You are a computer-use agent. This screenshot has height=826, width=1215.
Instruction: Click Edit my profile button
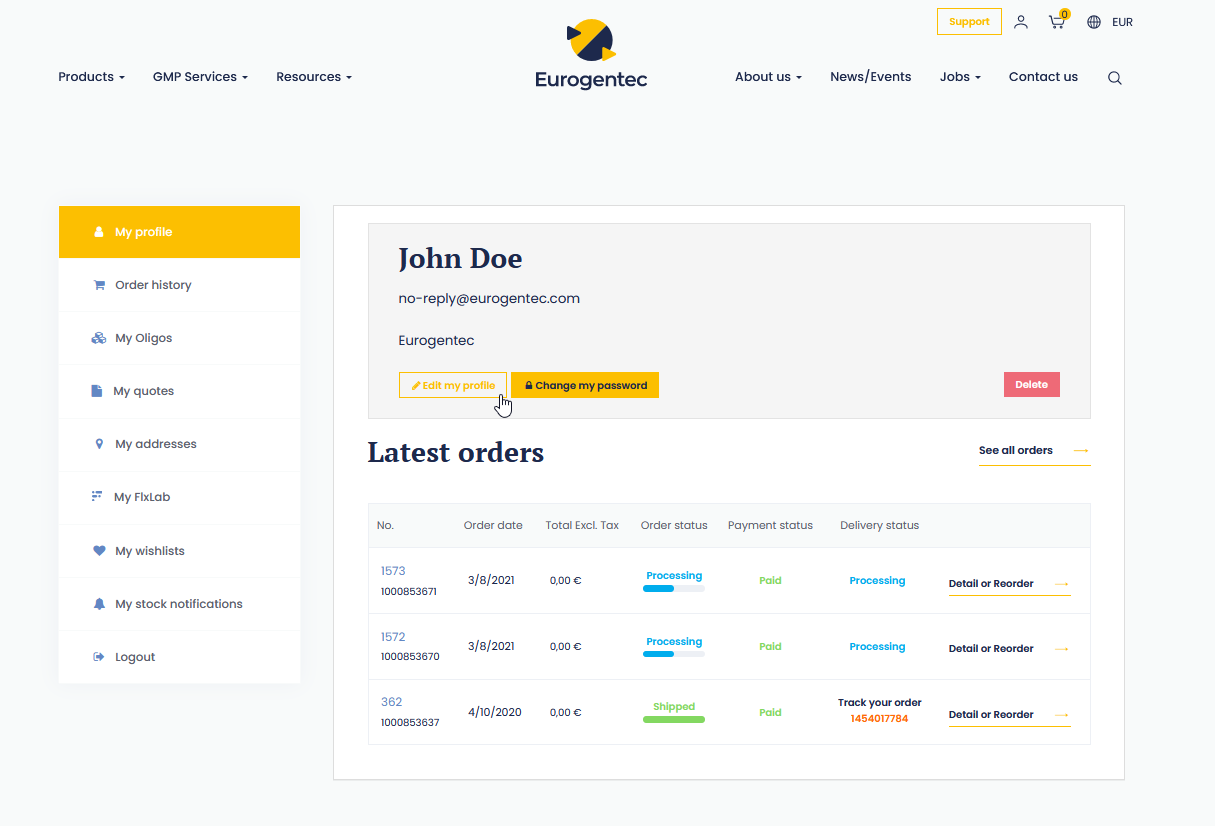tap(453, 385)
